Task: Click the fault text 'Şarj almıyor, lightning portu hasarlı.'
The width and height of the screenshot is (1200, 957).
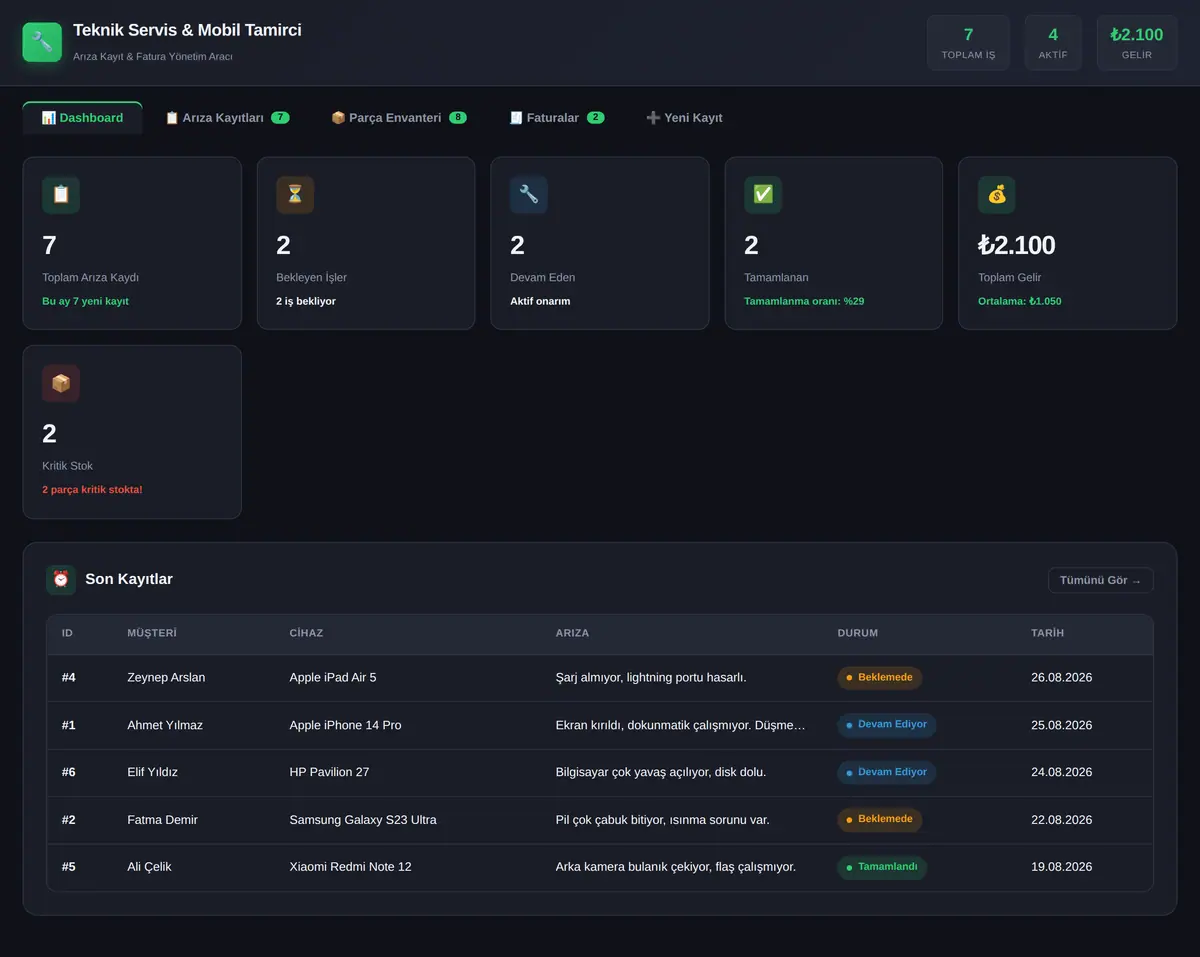Action: click(x=651, y=678)
